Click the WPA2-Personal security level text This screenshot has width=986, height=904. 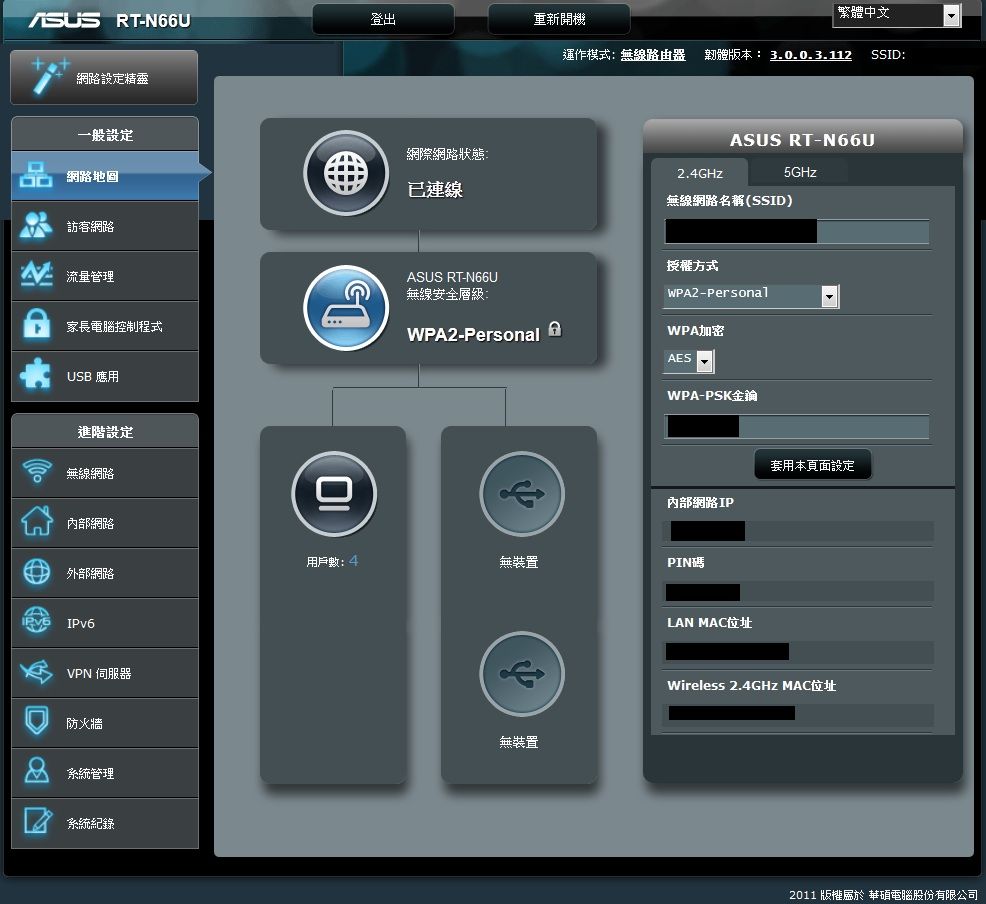473,334
